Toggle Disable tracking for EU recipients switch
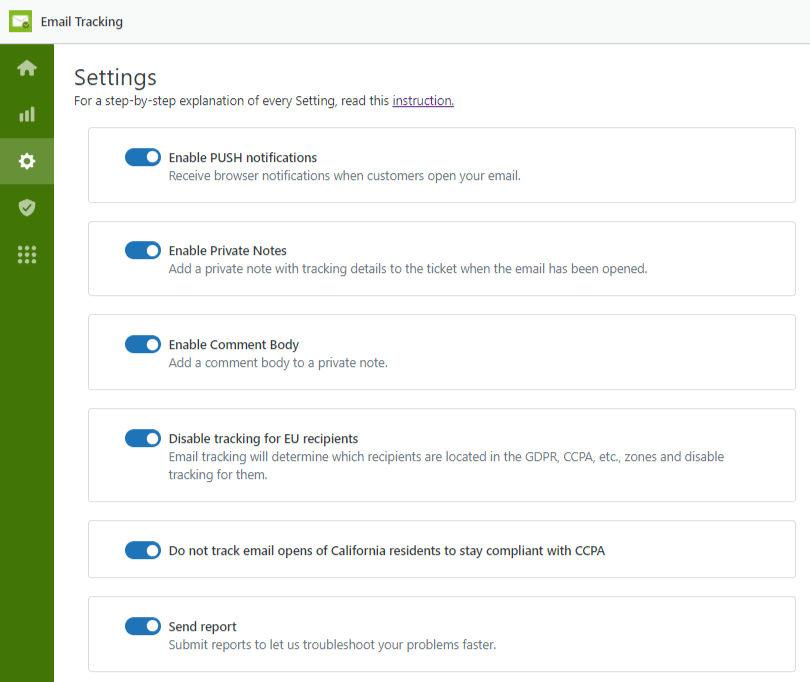The width and height of the screenshot is (810, 682). click(x=143, y=438)
